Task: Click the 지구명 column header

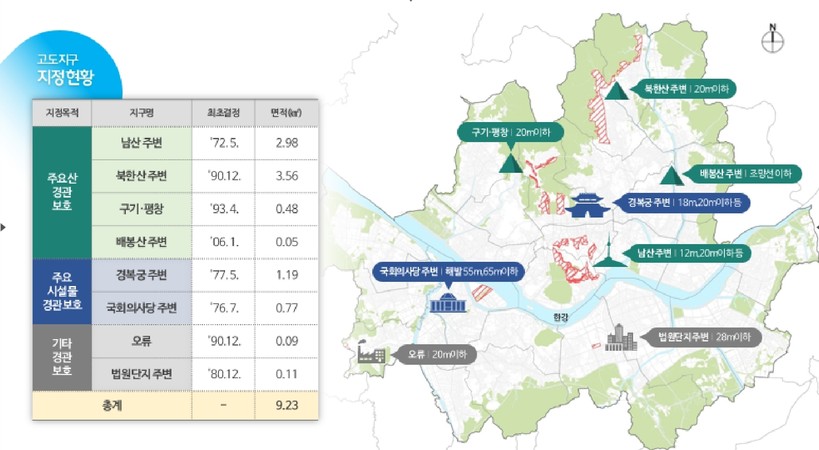Action: [x=141, y=113]
